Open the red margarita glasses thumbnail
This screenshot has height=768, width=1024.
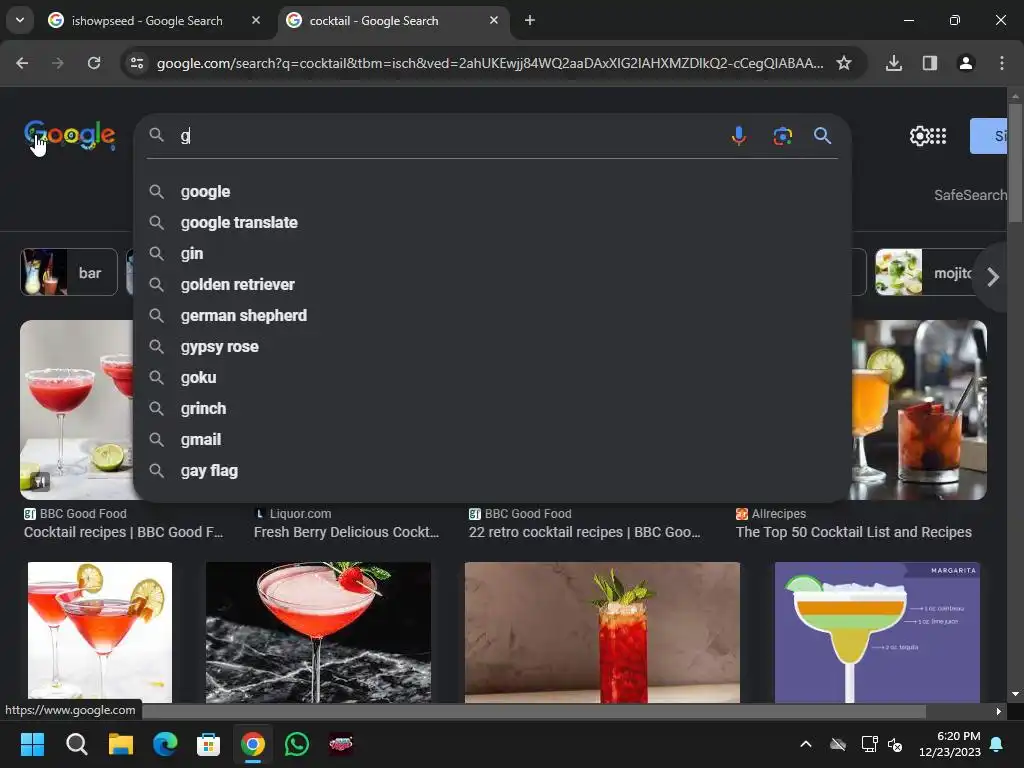click(76, 409)
